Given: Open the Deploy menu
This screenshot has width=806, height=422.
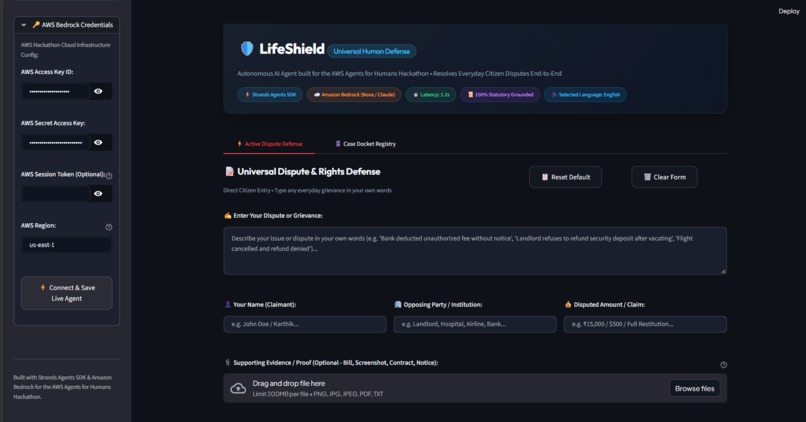Looking at the screenshot, I should click(789, 11).
